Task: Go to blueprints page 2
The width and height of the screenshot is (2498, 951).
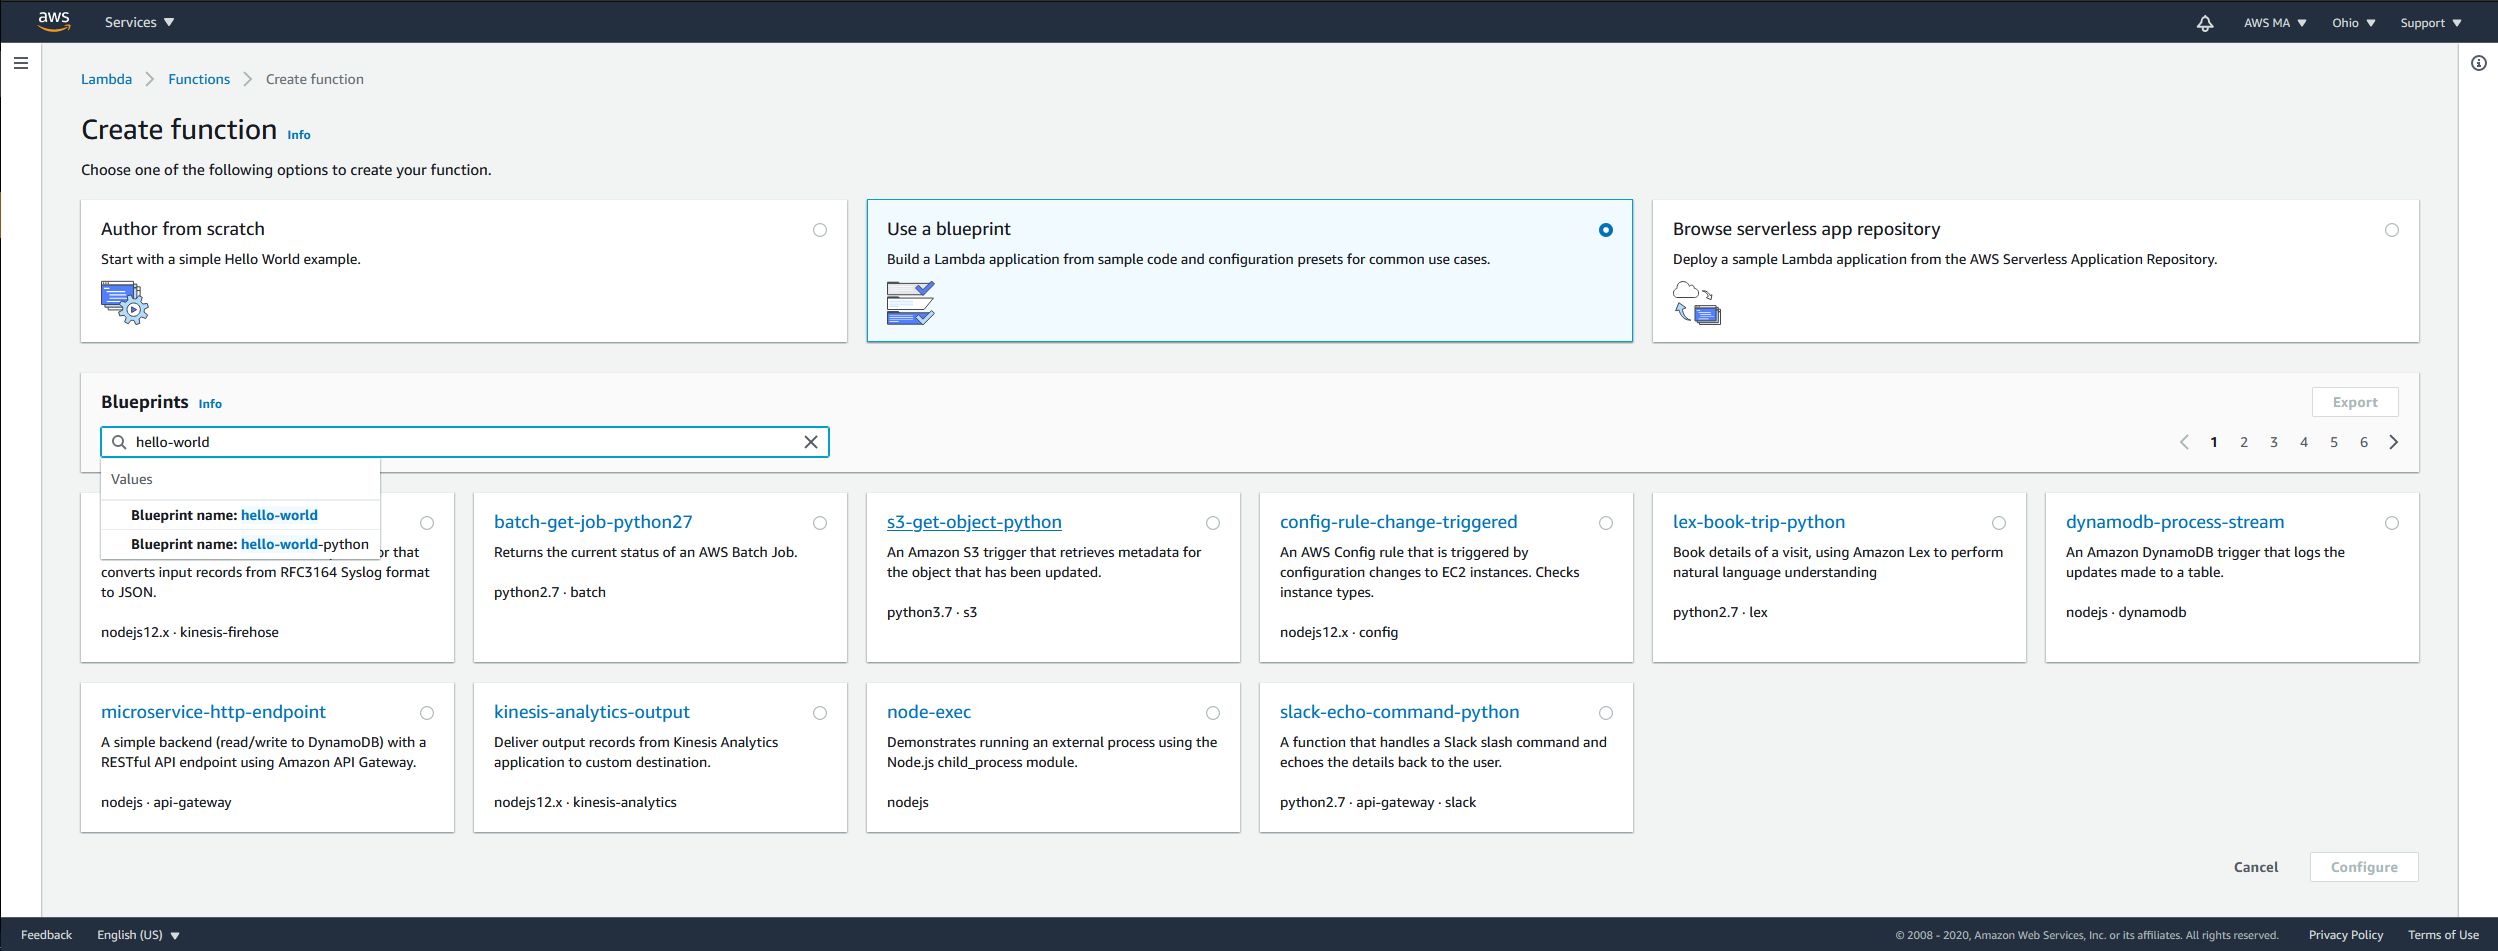Action: 2244,442
